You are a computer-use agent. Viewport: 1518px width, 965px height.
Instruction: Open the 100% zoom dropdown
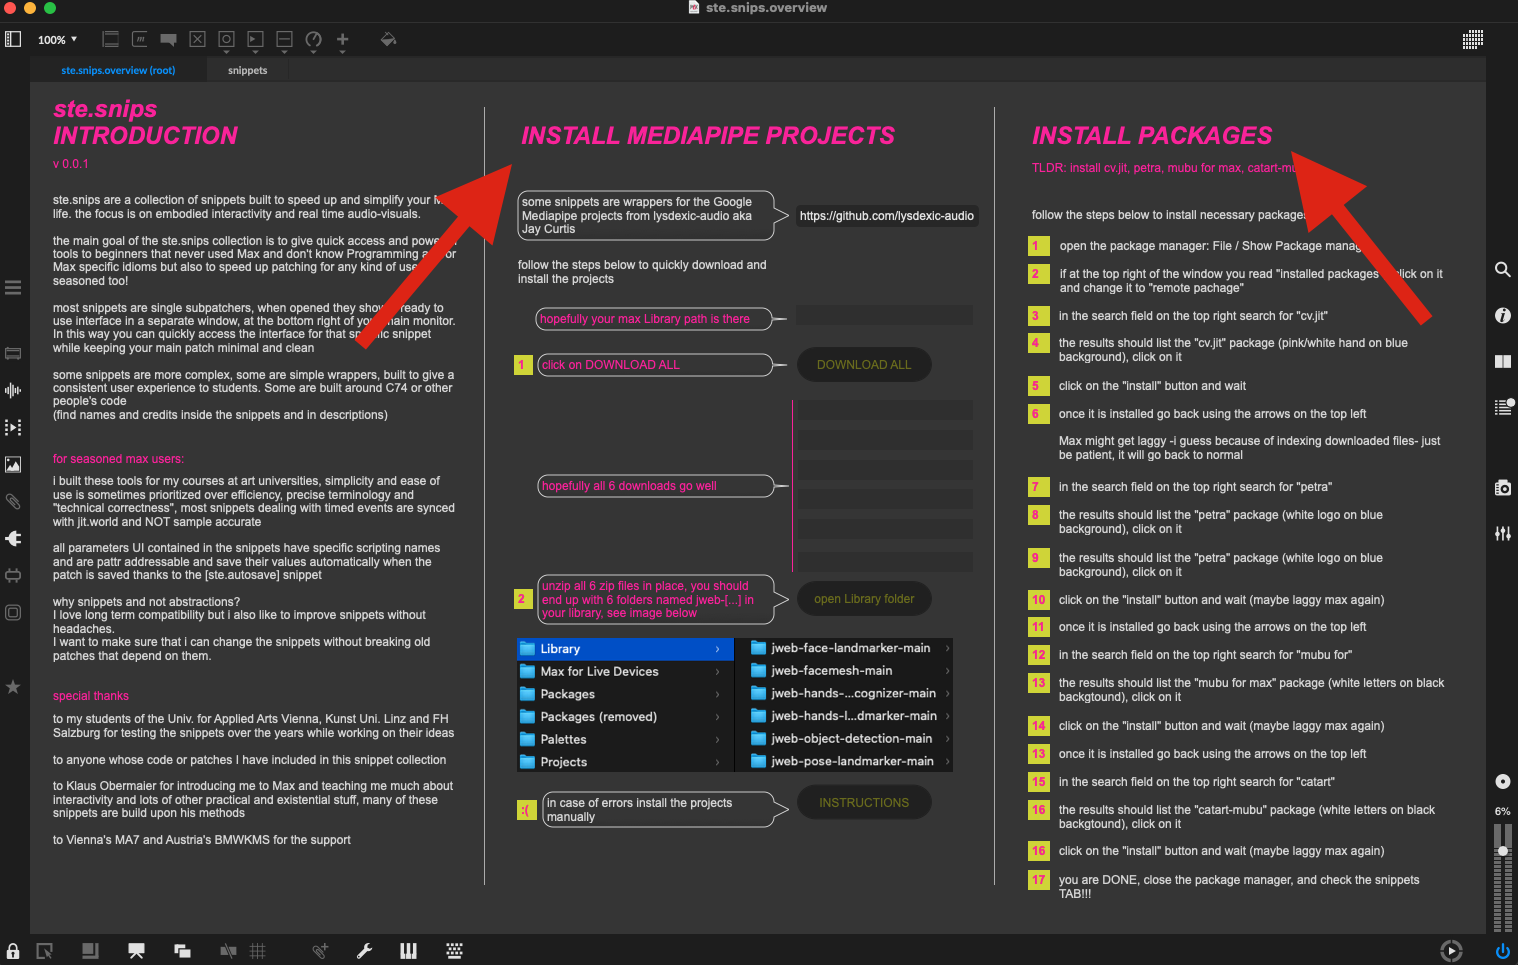point(57,40)
